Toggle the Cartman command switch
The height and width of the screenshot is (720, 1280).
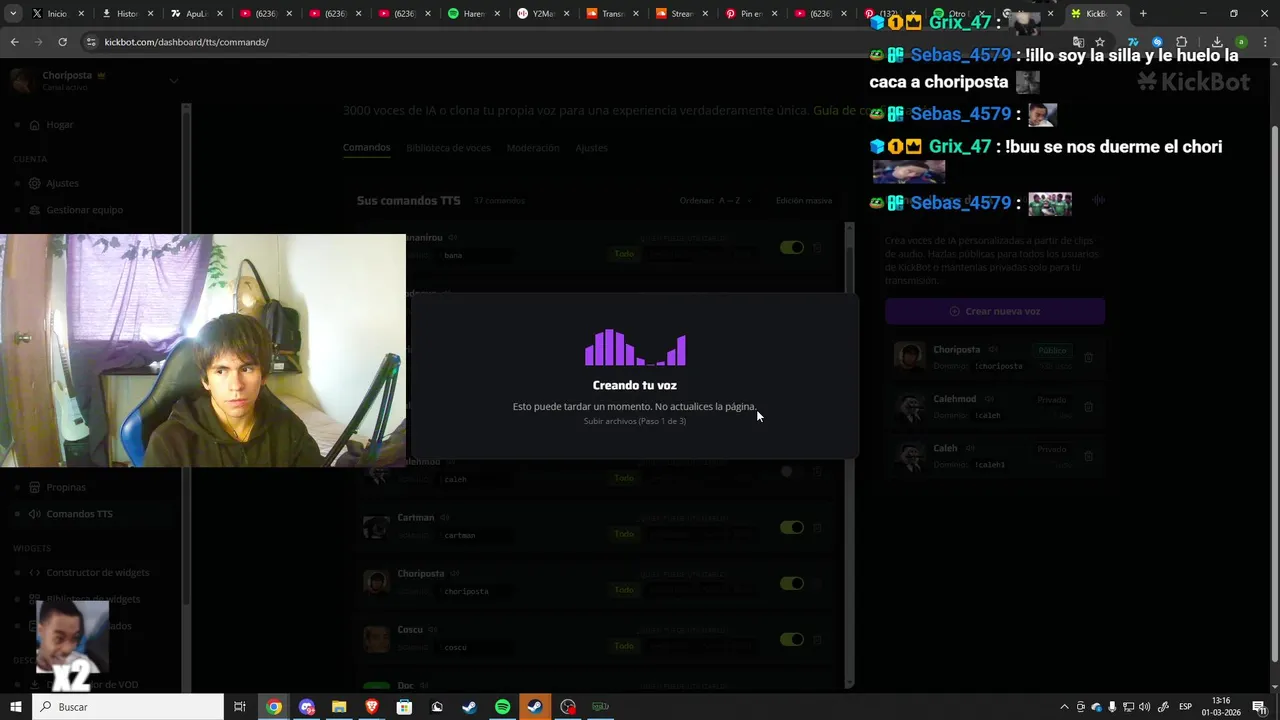792,527
